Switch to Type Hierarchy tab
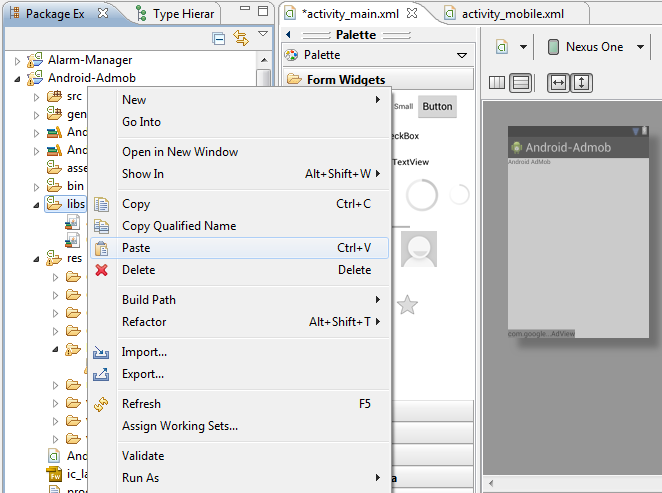 click(176, 14)
